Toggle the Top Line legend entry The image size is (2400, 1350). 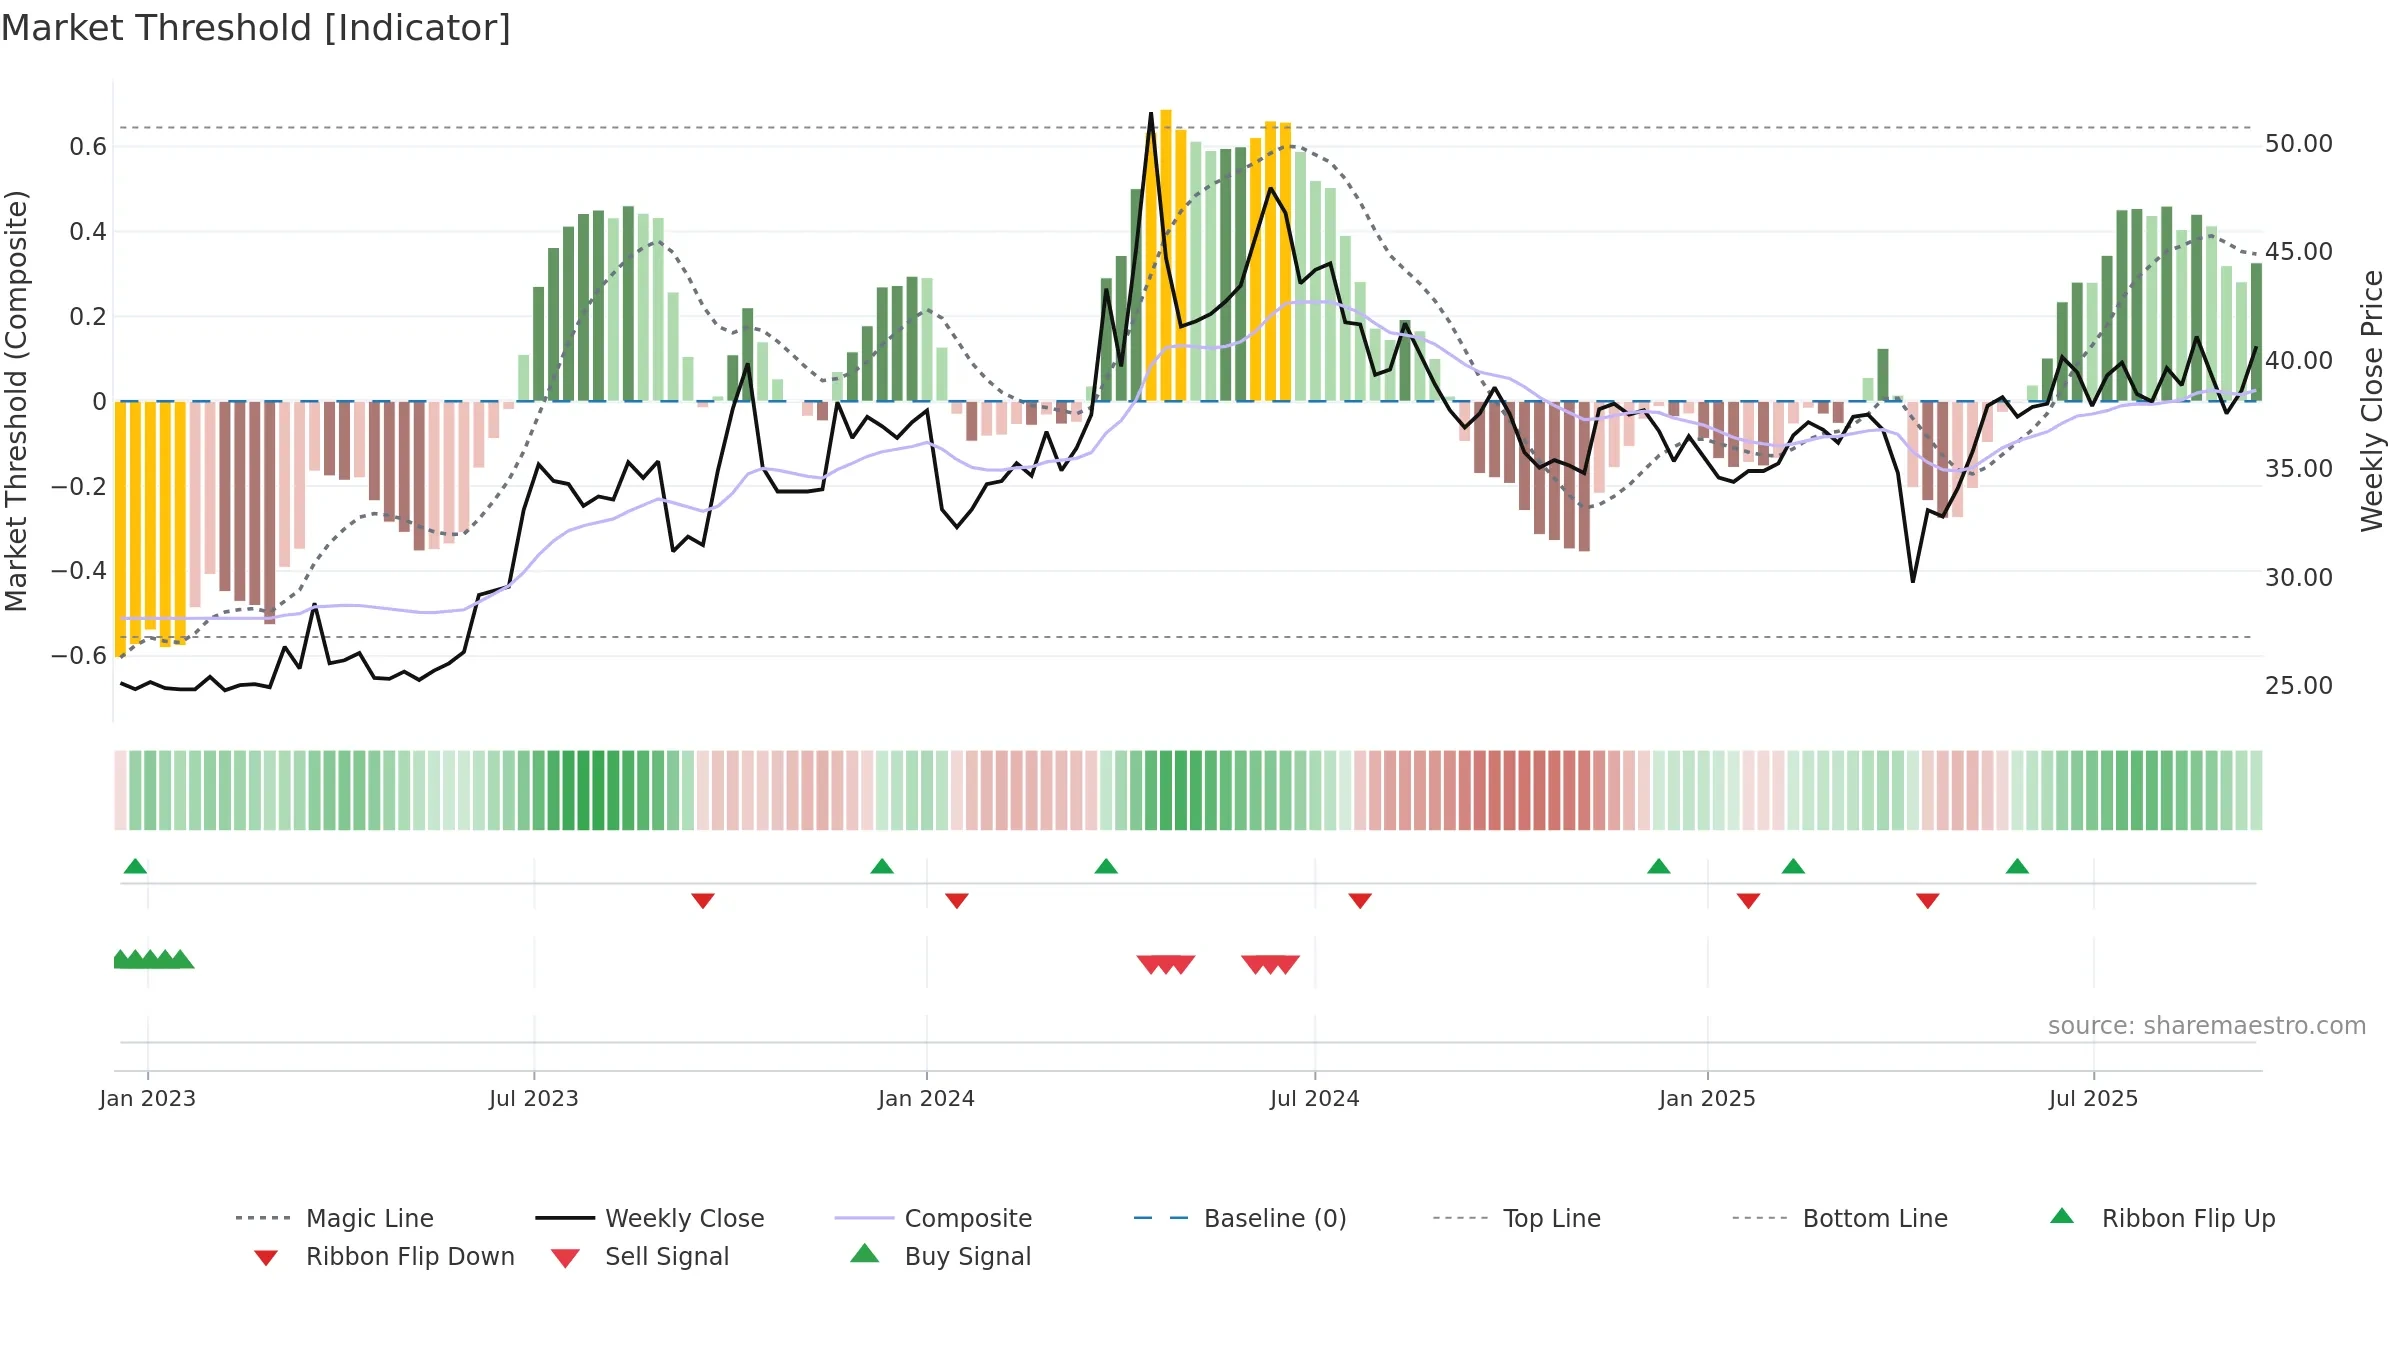click(x=1516, y=1218)
